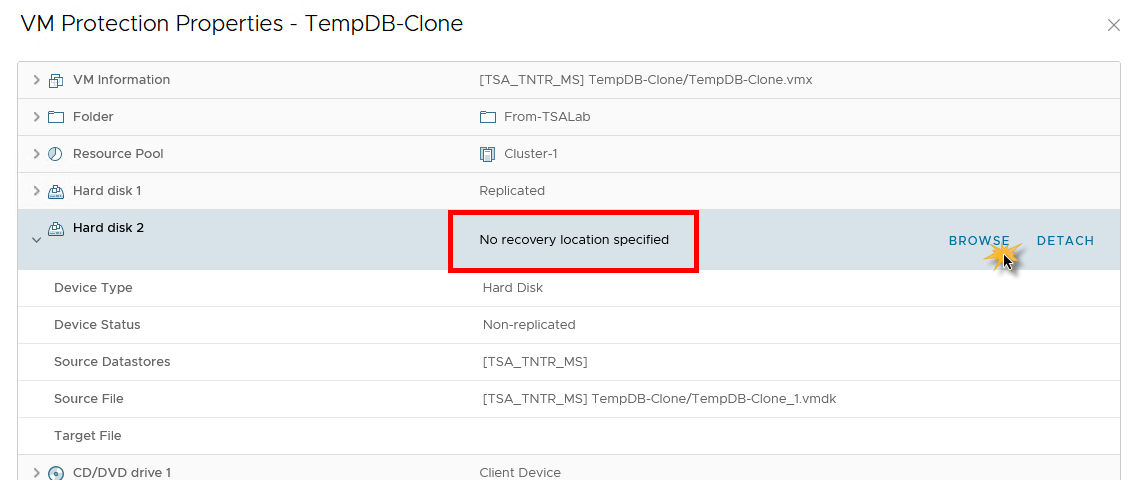The image size is (1133, 480).
Task: Browse for a recovery location
Action: coord(979,241)
